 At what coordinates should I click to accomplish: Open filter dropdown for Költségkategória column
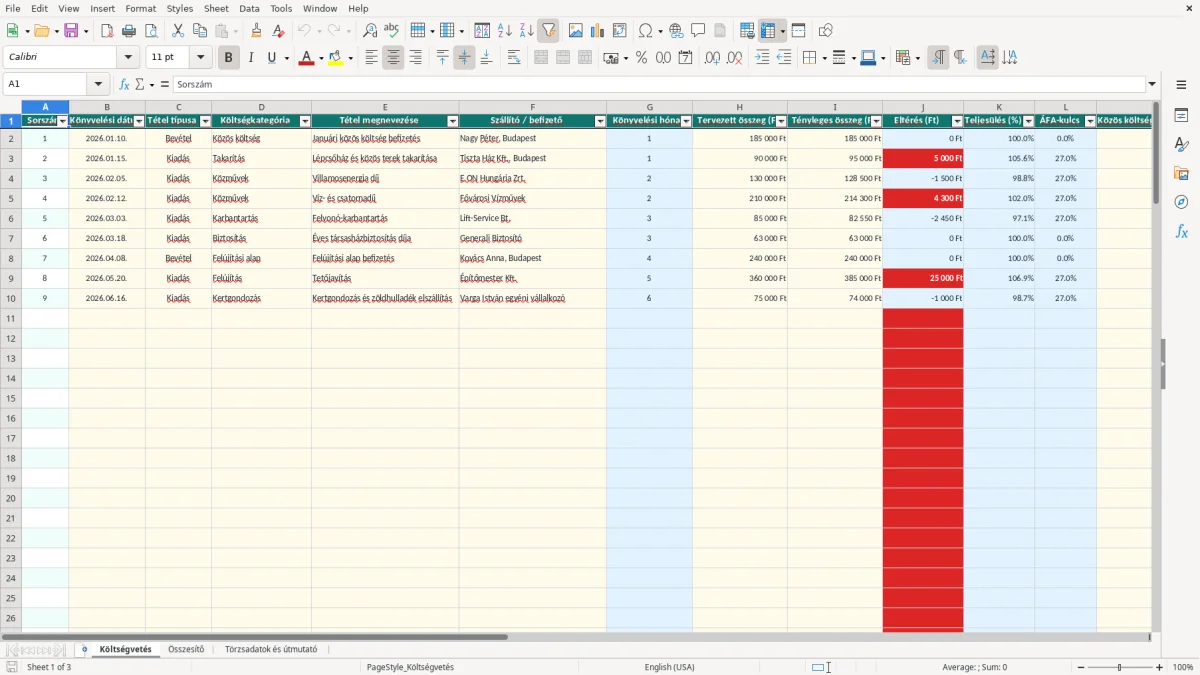305,121
